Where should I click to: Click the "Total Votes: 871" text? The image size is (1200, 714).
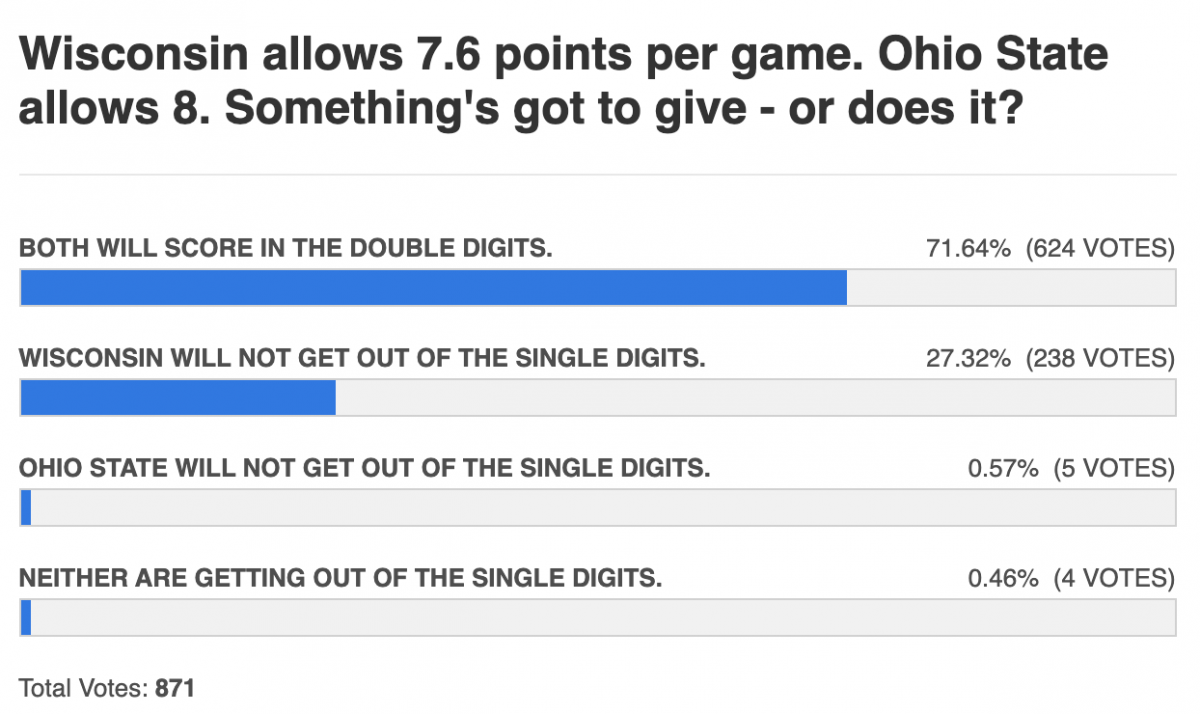[x=106, y=688]
